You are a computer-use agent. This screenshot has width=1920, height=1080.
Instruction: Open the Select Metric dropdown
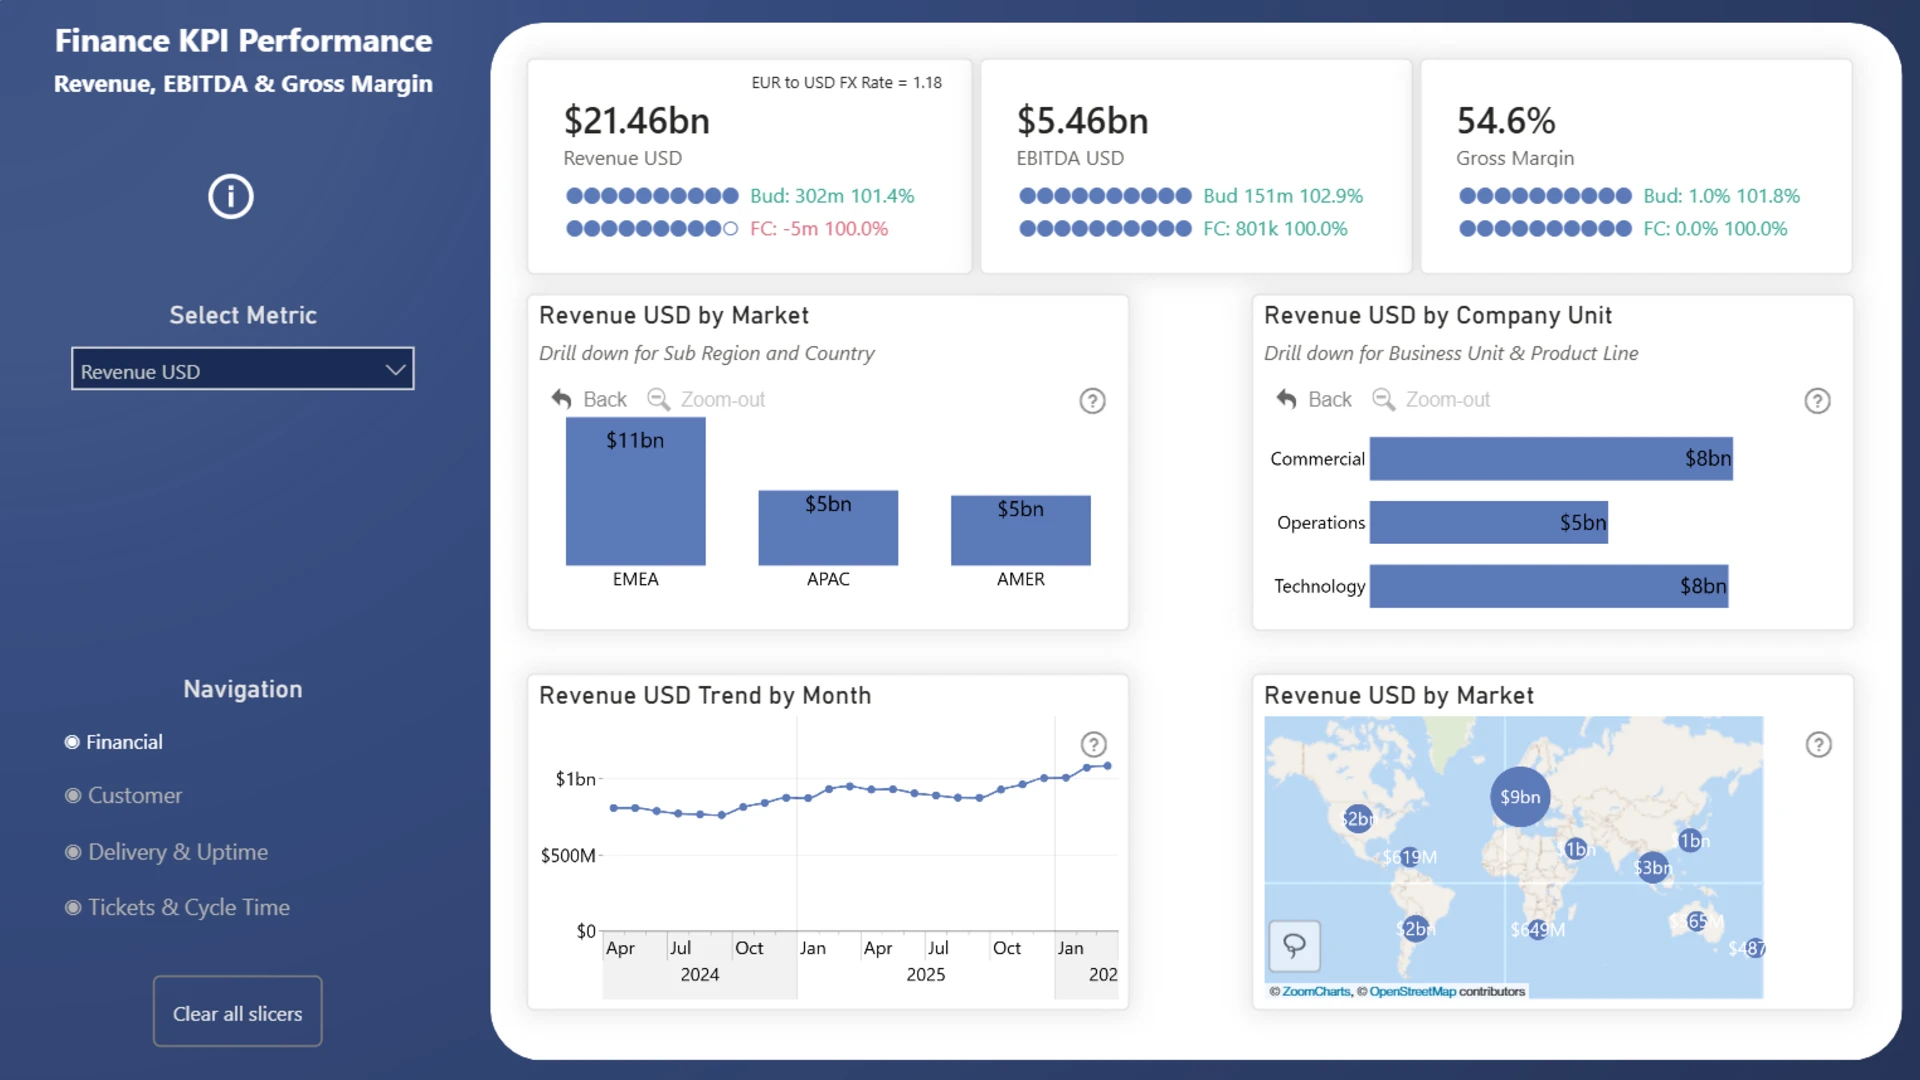(x=243, y=370)
